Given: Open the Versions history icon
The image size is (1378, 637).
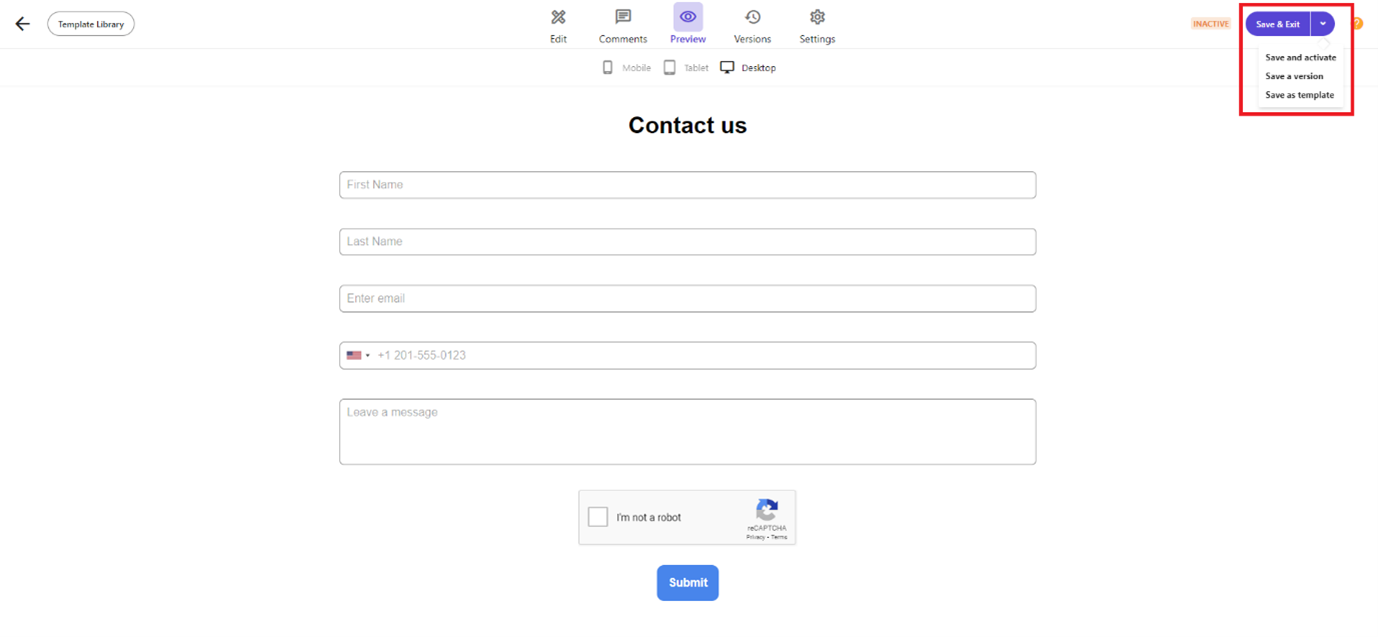Looking at the screenshot, I should click(752, 17).
